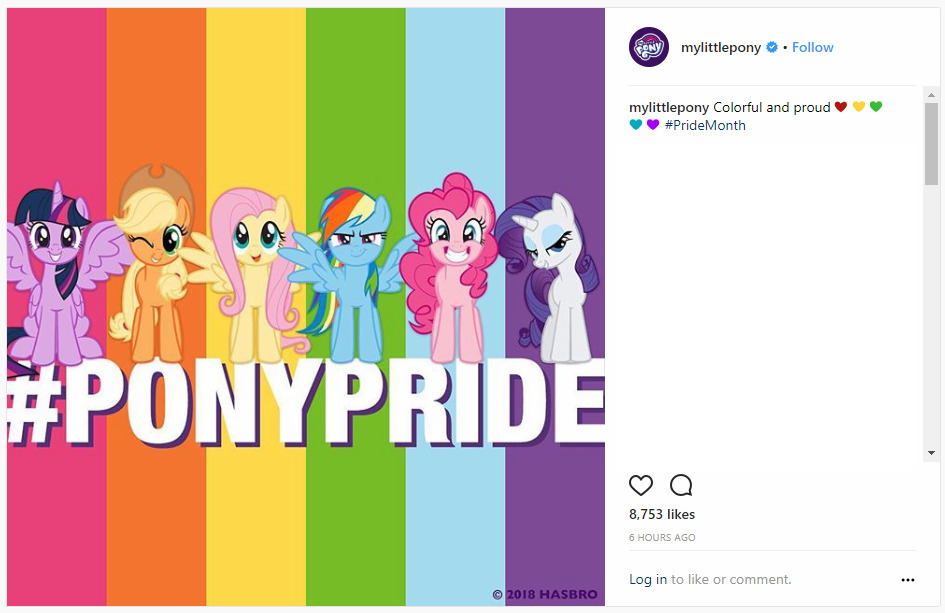945x613 pixels.
Task: Click the red heart emoji in caption
Action: coord(841,107)
